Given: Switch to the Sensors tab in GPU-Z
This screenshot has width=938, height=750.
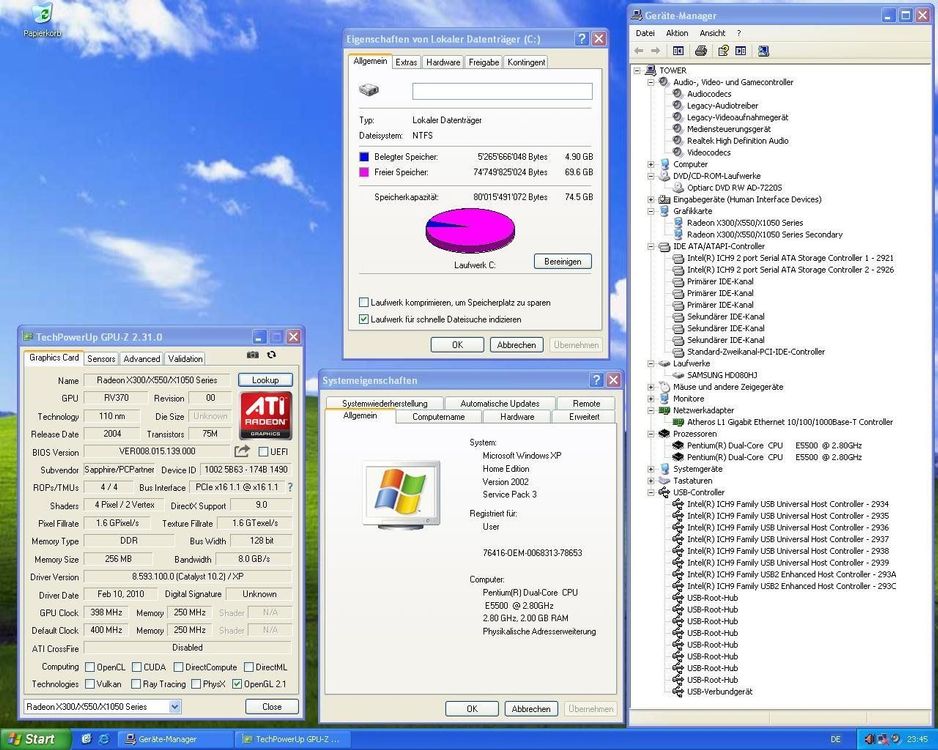Looking at the screenshot, I should coord(100,358).
